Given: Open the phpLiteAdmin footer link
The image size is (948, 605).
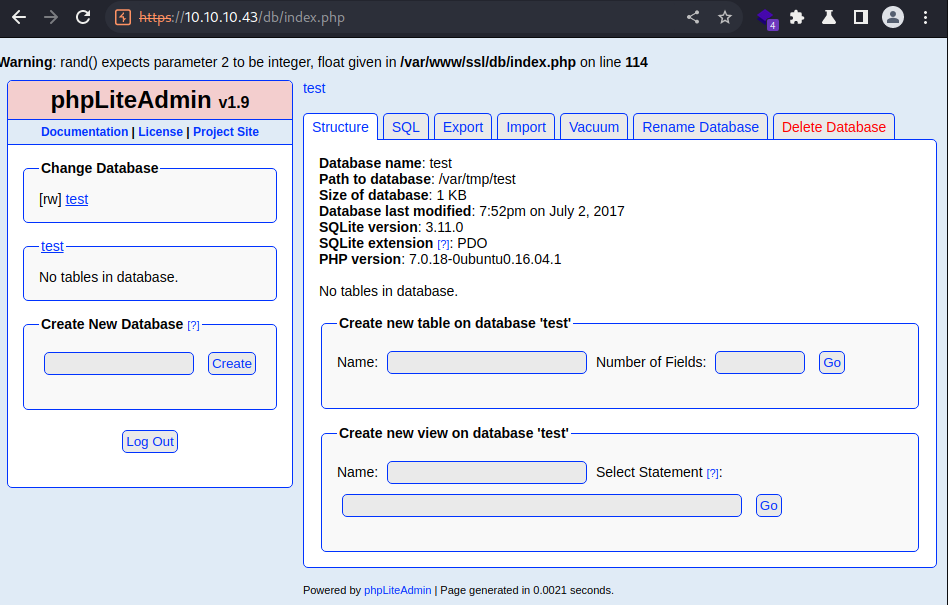Looking at the screenshot, I should [x=398, y=590].
